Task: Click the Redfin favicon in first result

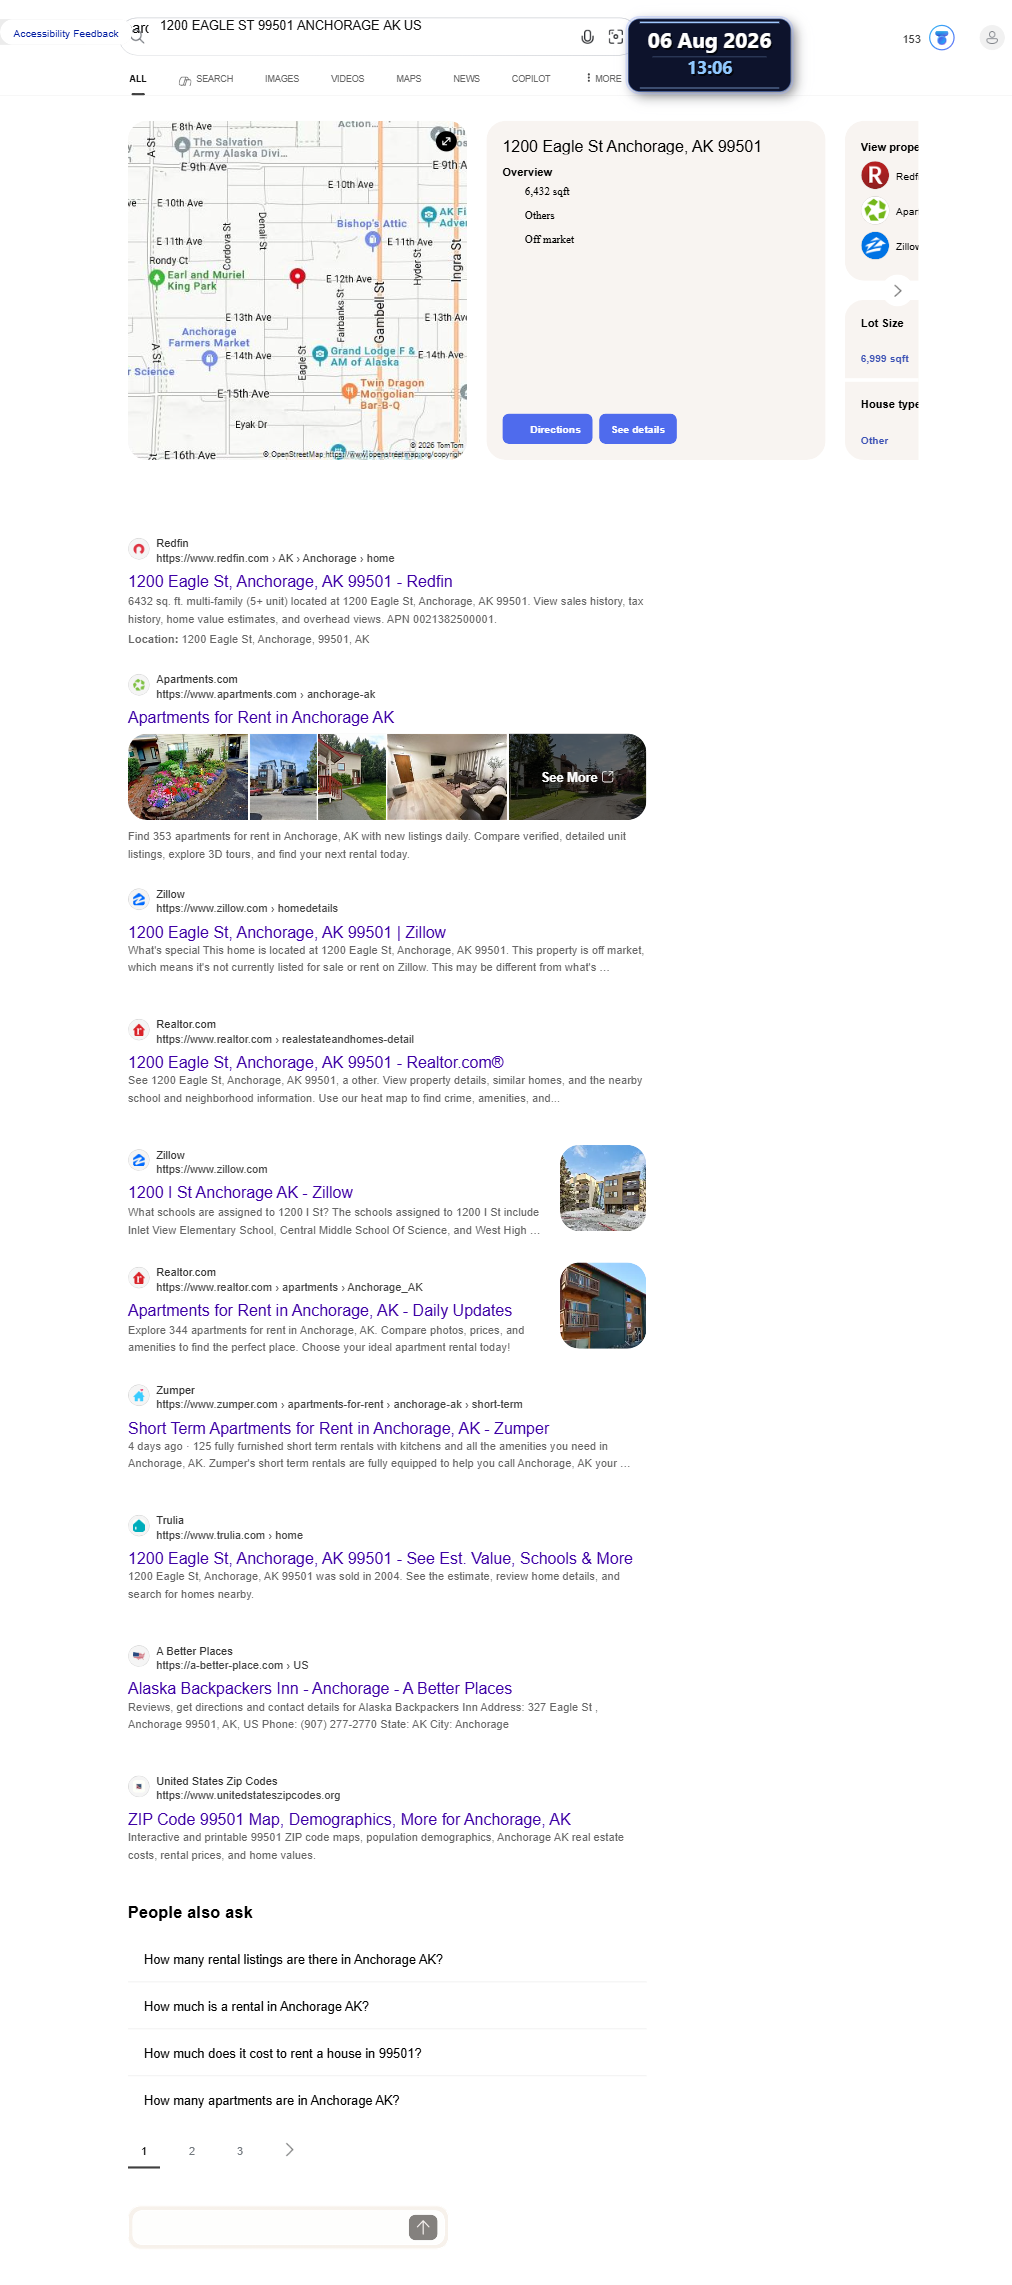Action: pos(139,549)
